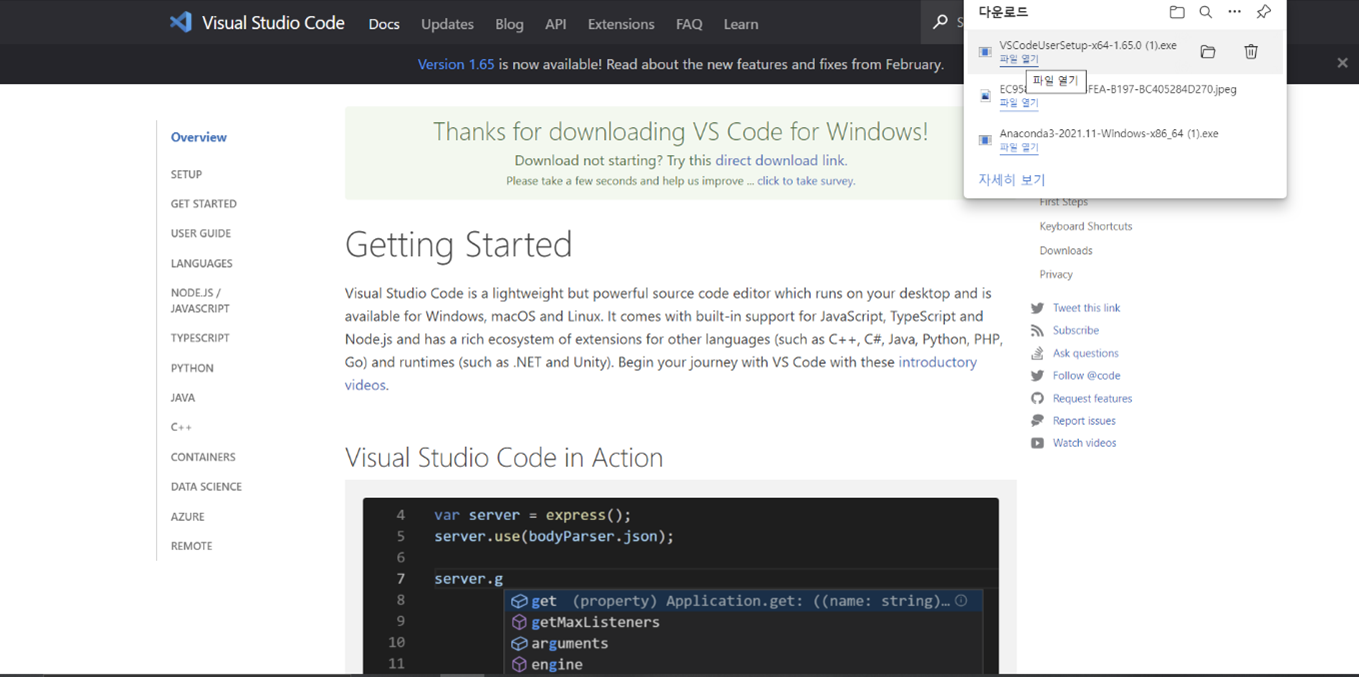Jump to Keyboard Shortcuts section link
Viewport: 1359px width, 677px height.
pos(1086,226)
